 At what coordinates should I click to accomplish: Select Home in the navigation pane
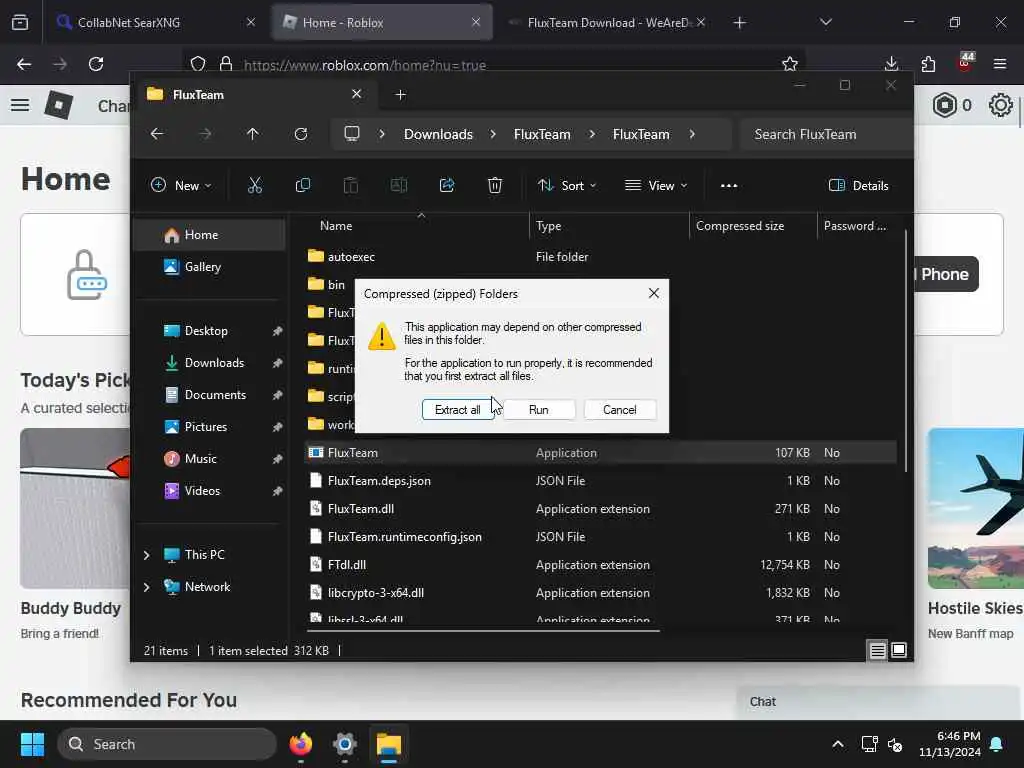pos(209,234)
